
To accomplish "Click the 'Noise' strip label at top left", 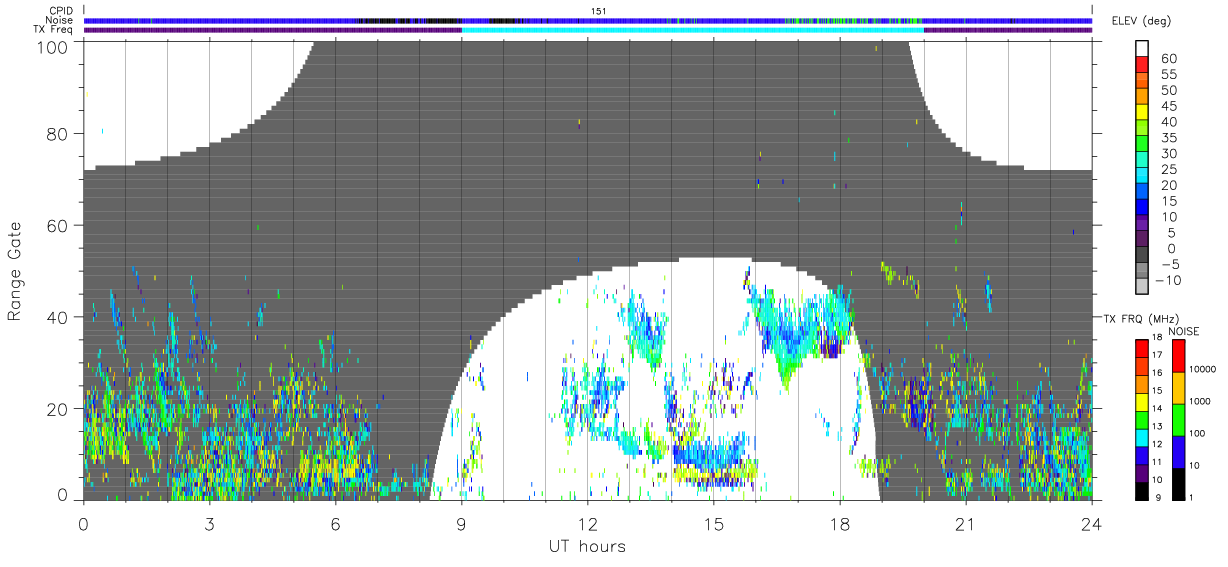I will click(60, 20).
